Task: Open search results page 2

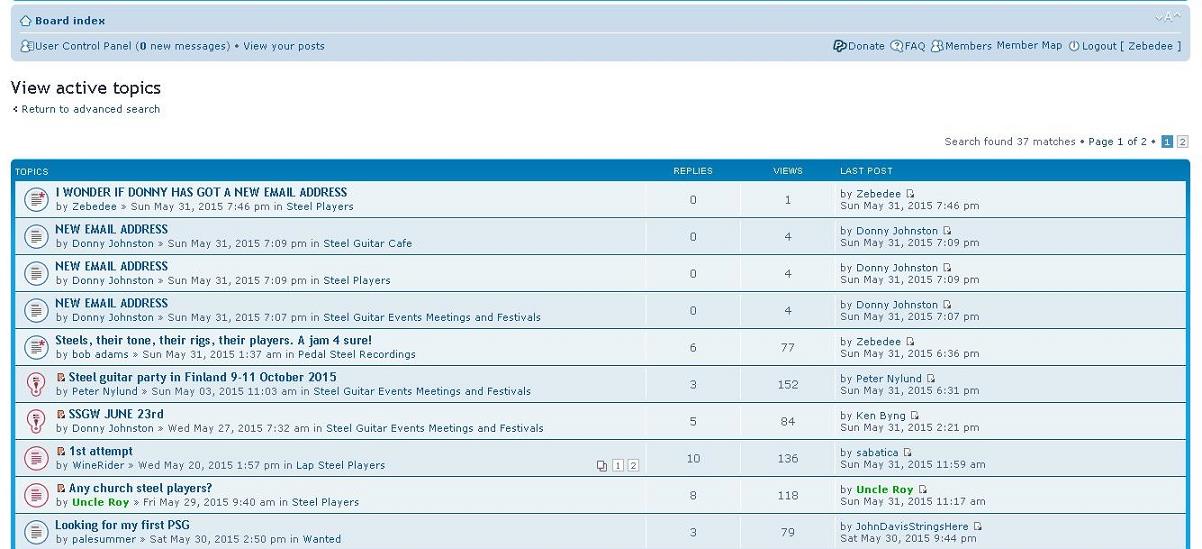Action: pyautogui.click(x=1182, y=142)
